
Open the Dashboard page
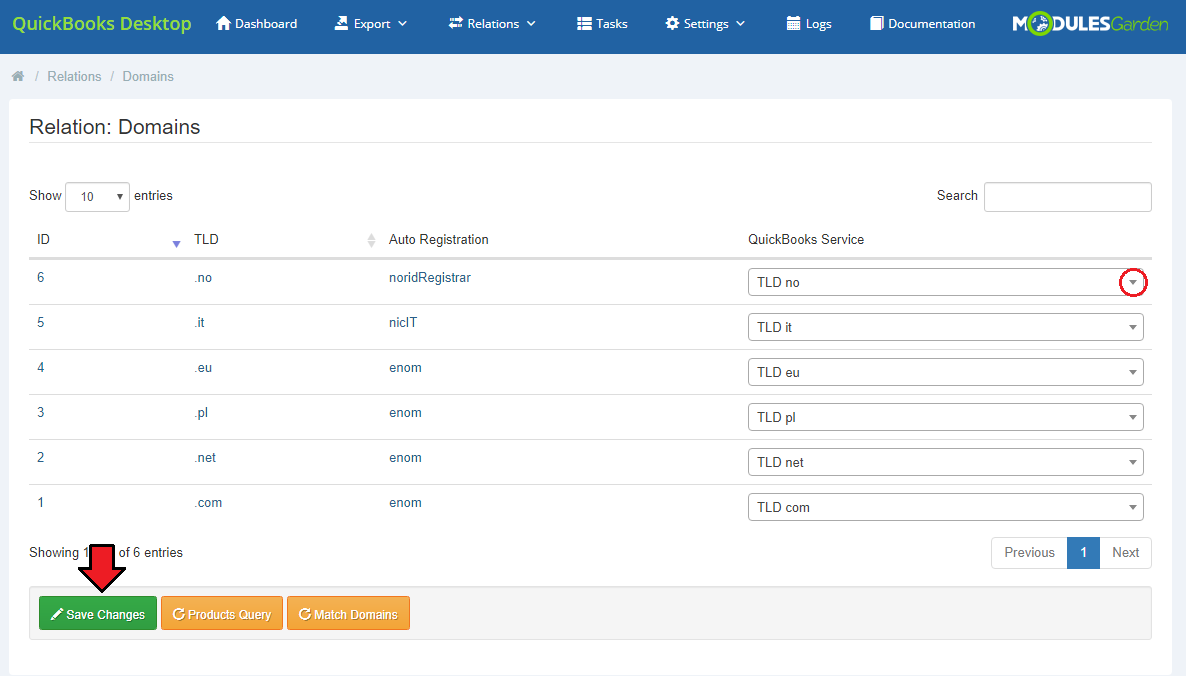256,24
